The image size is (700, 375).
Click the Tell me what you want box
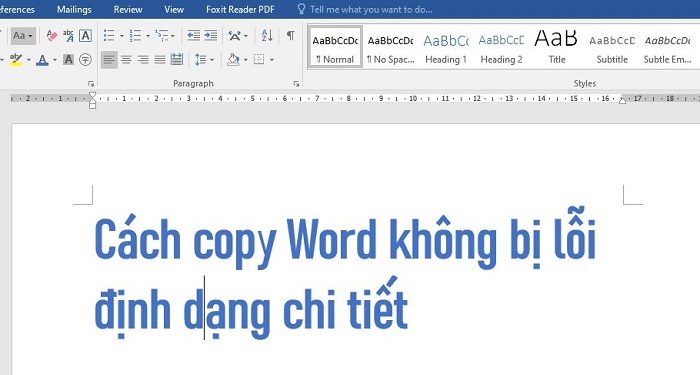[371, 9]
